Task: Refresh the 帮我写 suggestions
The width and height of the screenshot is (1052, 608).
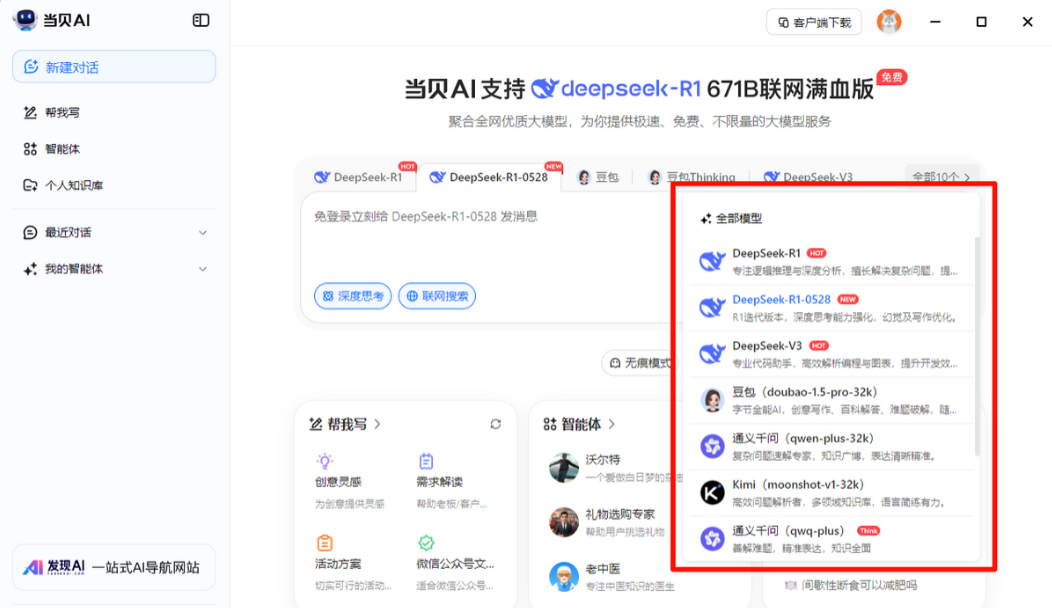Action: (x=495, y=424)
